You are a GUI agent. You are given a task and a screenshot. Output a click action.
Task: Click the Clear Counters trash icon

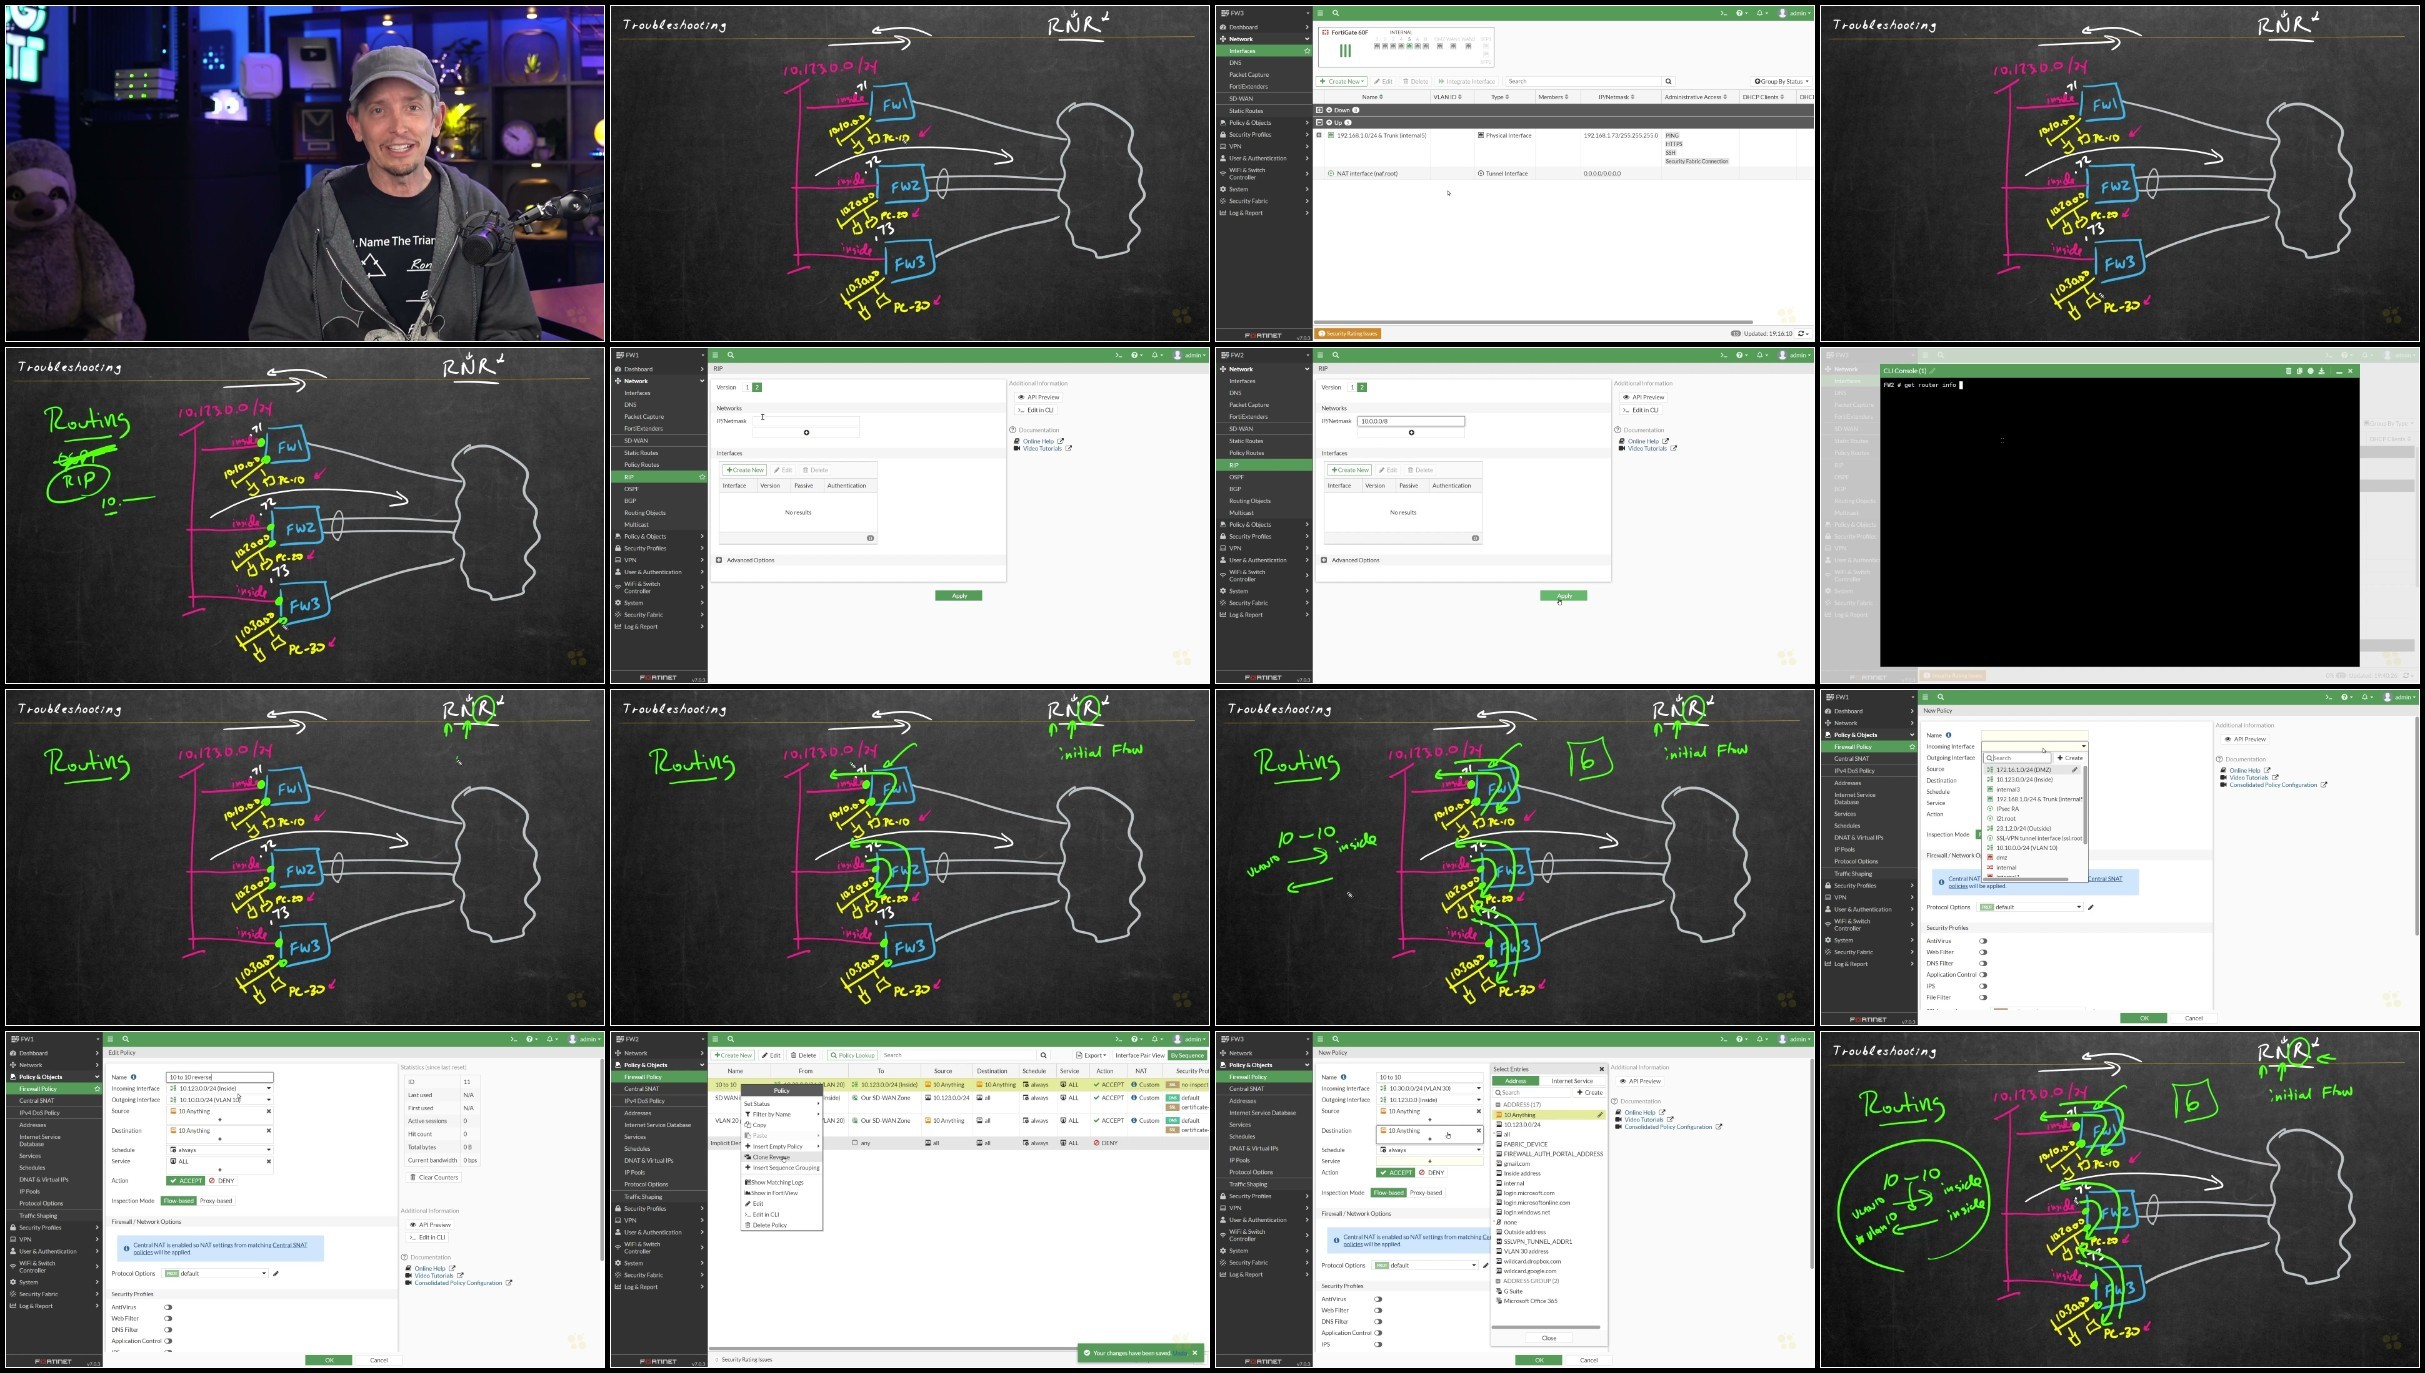(x=412, y=1177)
